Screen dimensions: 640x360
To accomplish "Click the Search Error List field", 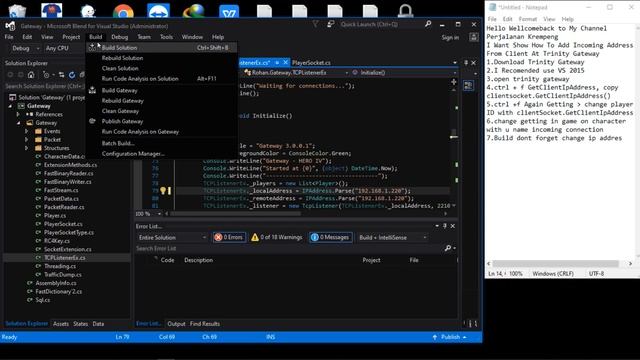I will pyautogui.click(x=290, y=248).
